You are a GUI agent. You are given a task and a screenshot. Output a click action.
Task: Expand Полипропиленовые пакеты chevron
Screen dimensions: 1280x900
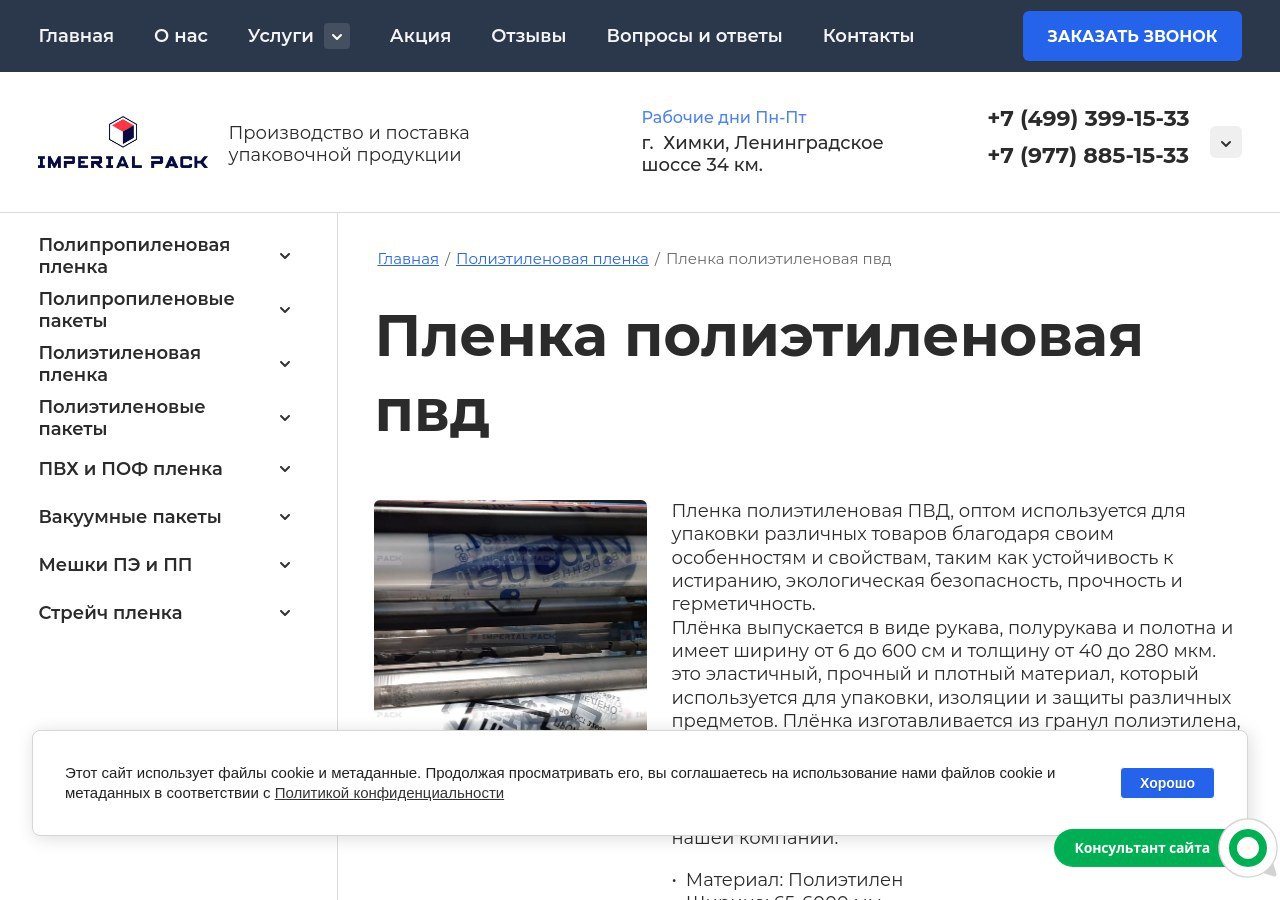click(285, 310)
